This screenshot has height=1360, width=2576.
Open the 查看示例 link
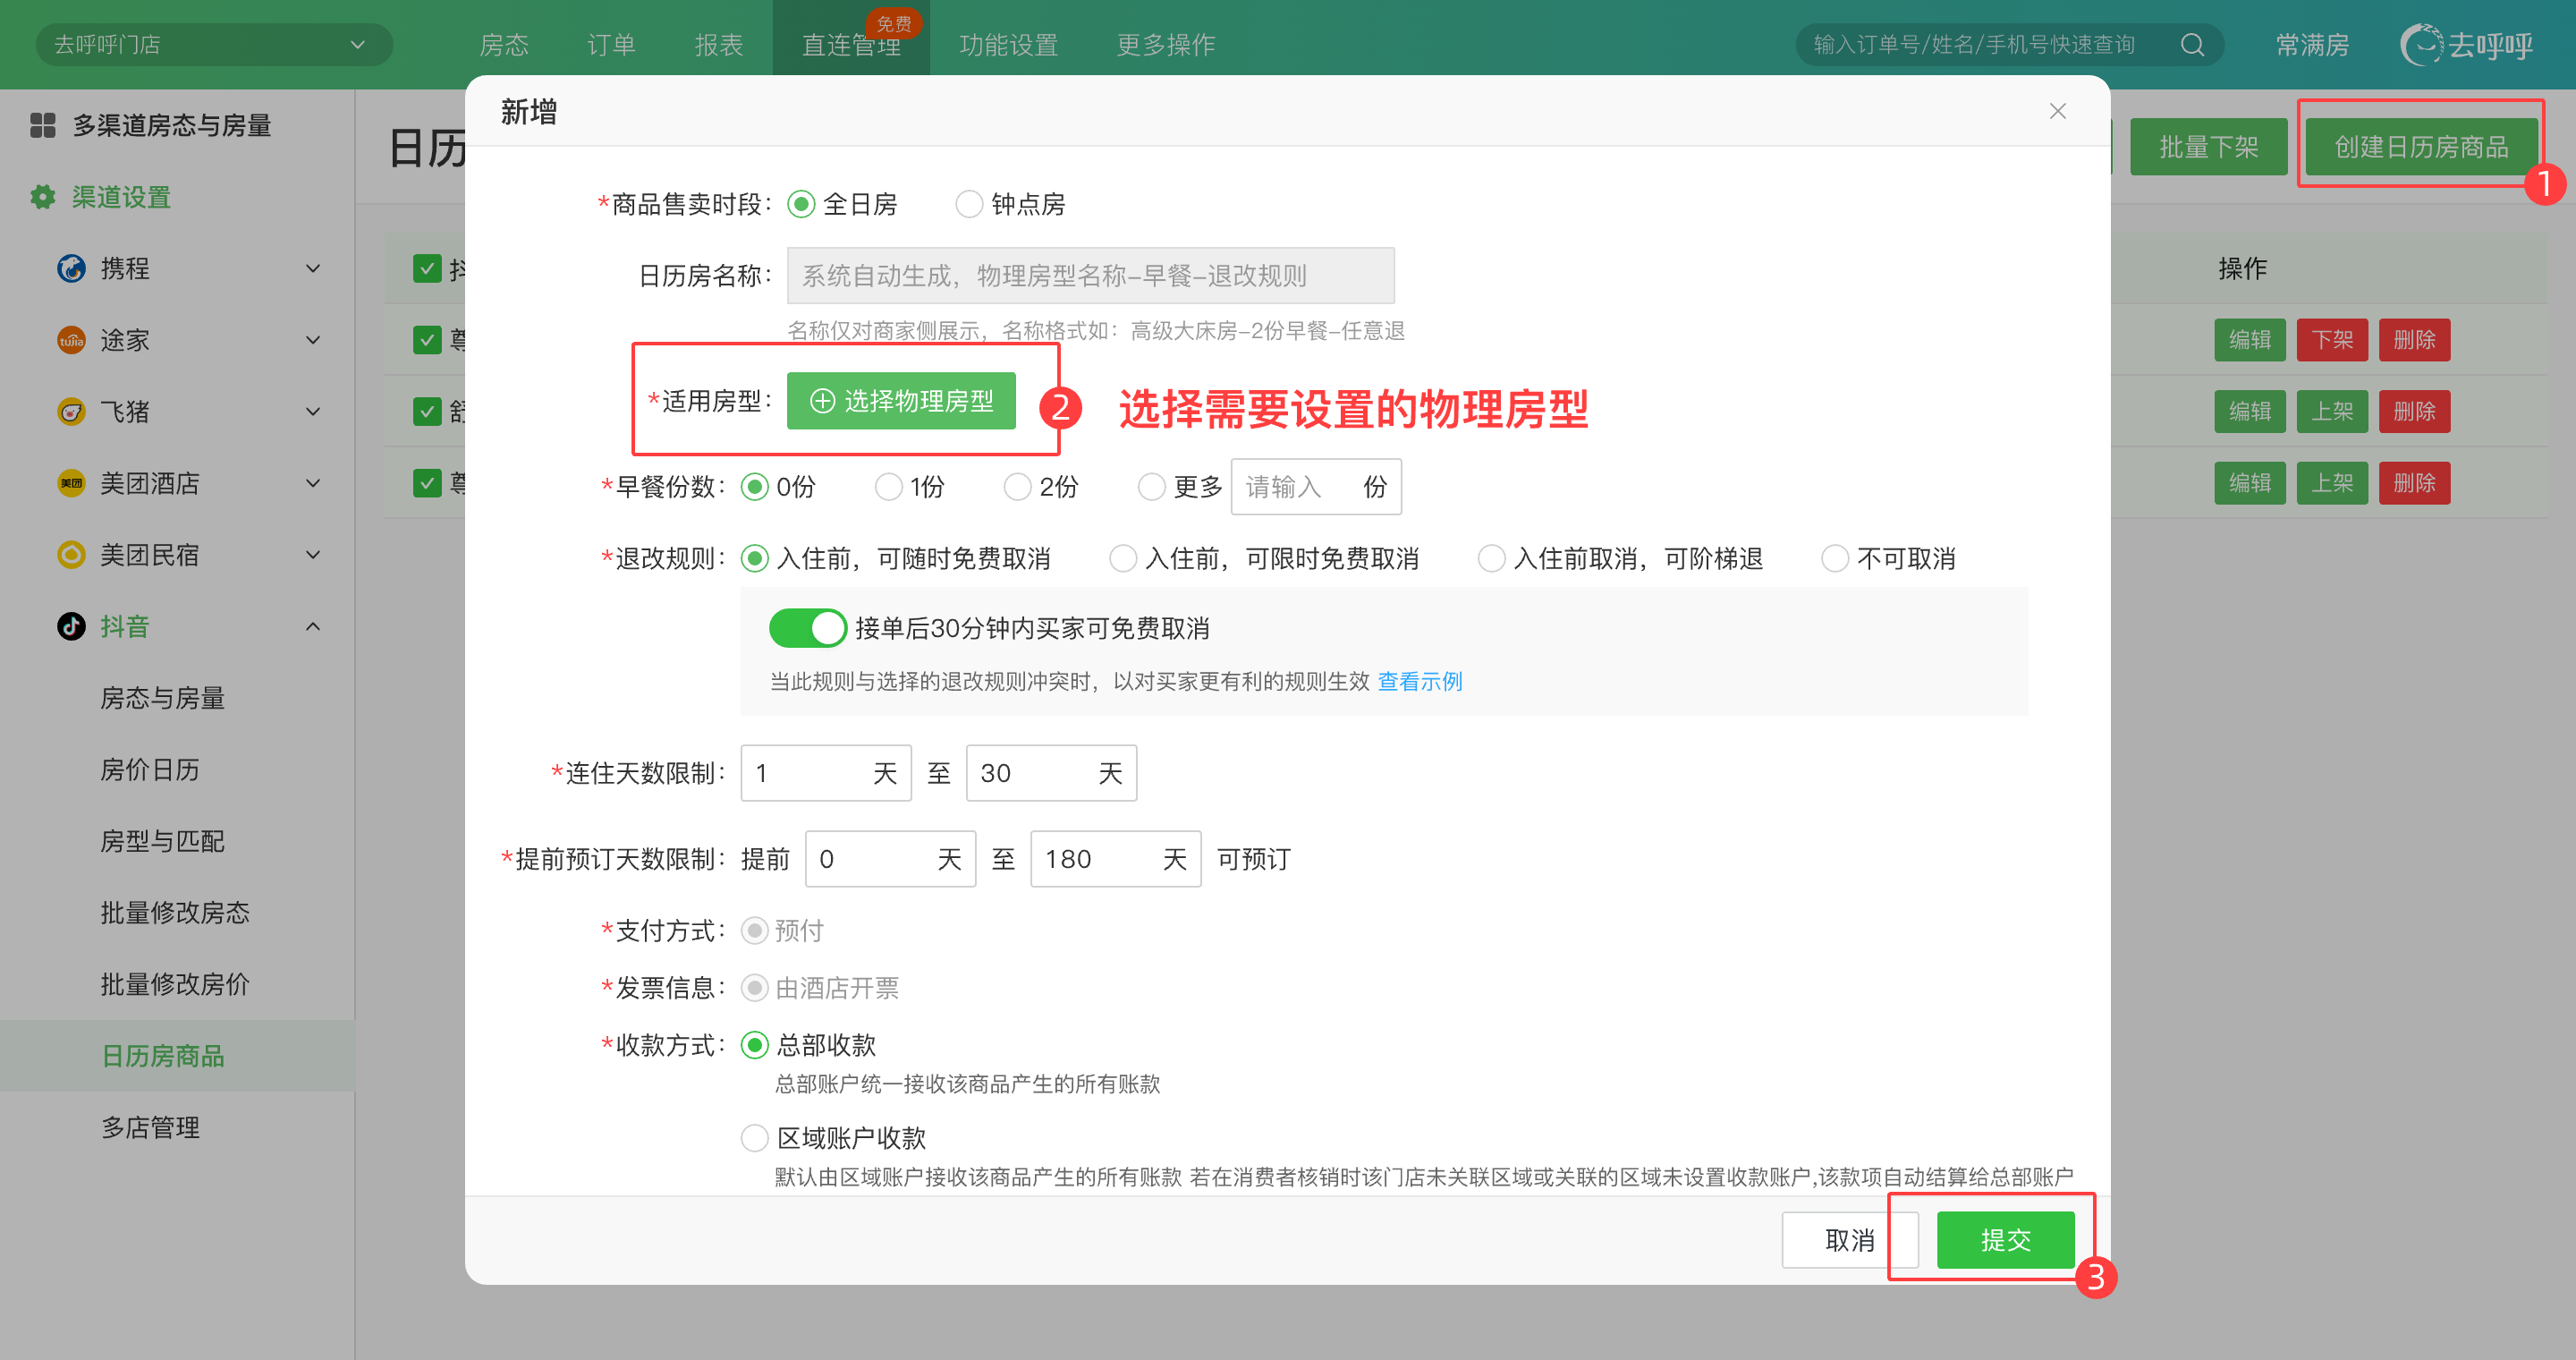pyautogui.click(x=1419, y=681)
